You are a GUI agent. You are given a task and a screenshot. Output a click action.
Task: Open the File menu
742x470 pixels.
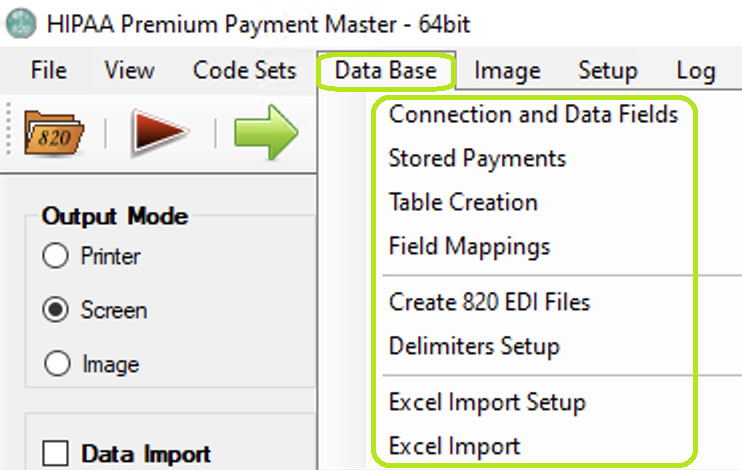[x=49, y=71]
